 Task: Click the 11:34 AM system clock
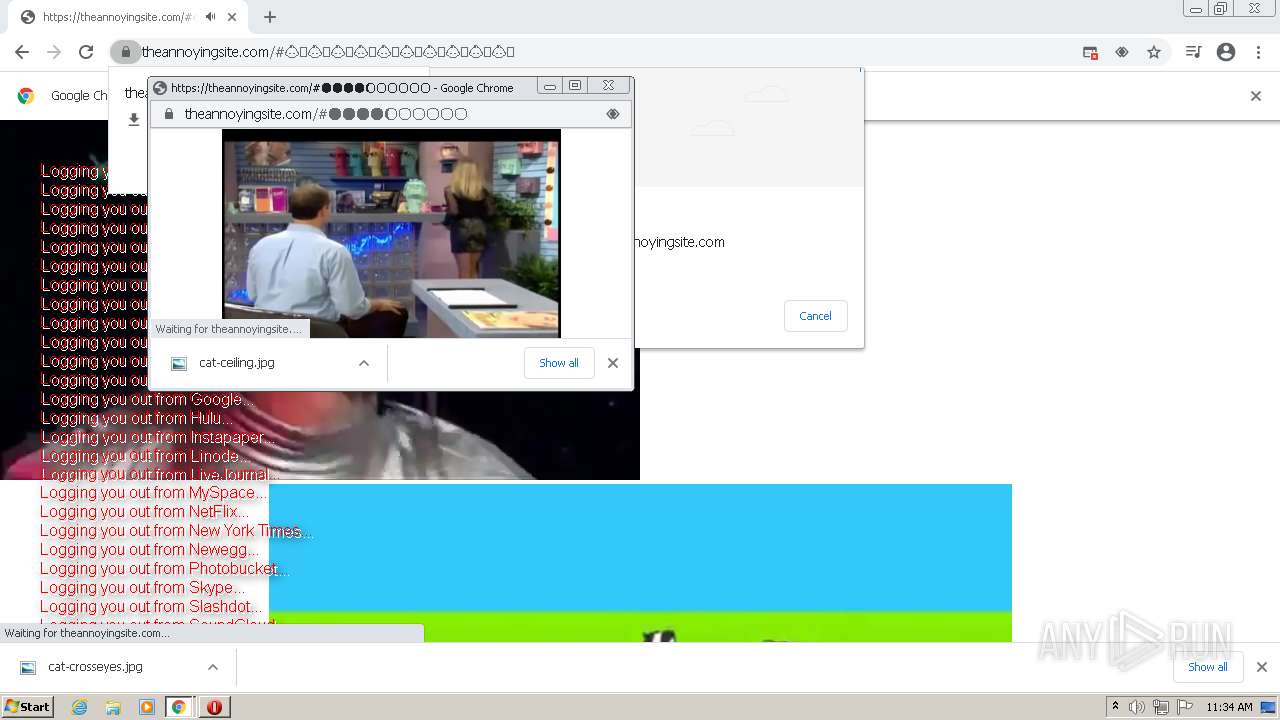1229,707
